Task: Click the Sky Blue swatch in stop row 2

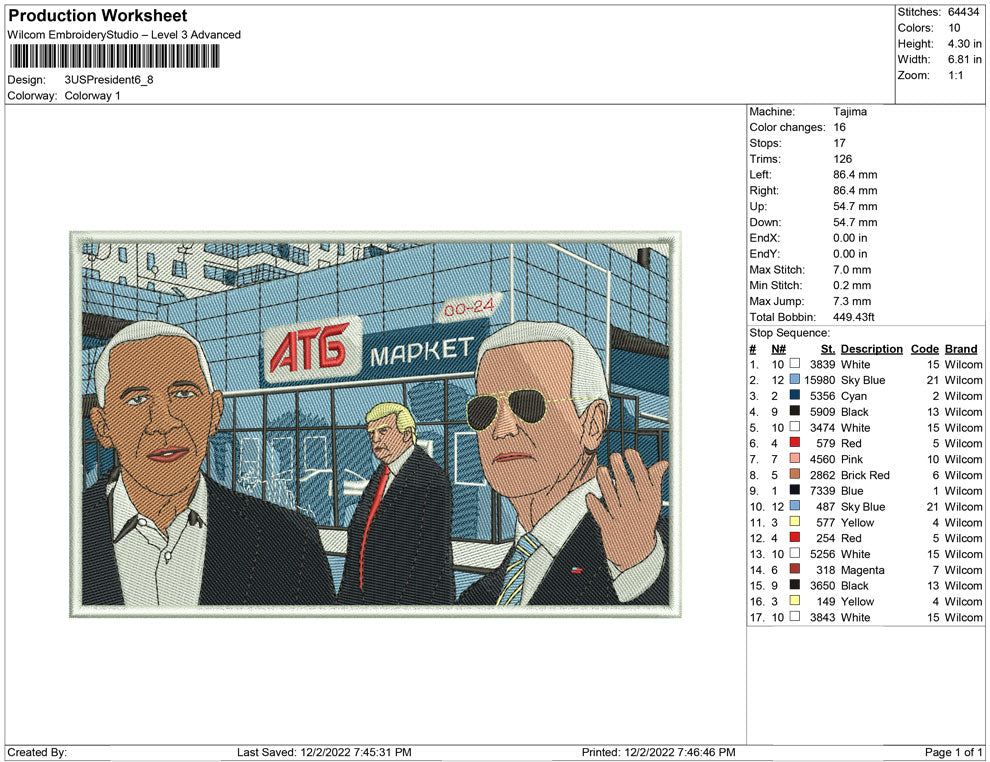Action: (795, 379)
